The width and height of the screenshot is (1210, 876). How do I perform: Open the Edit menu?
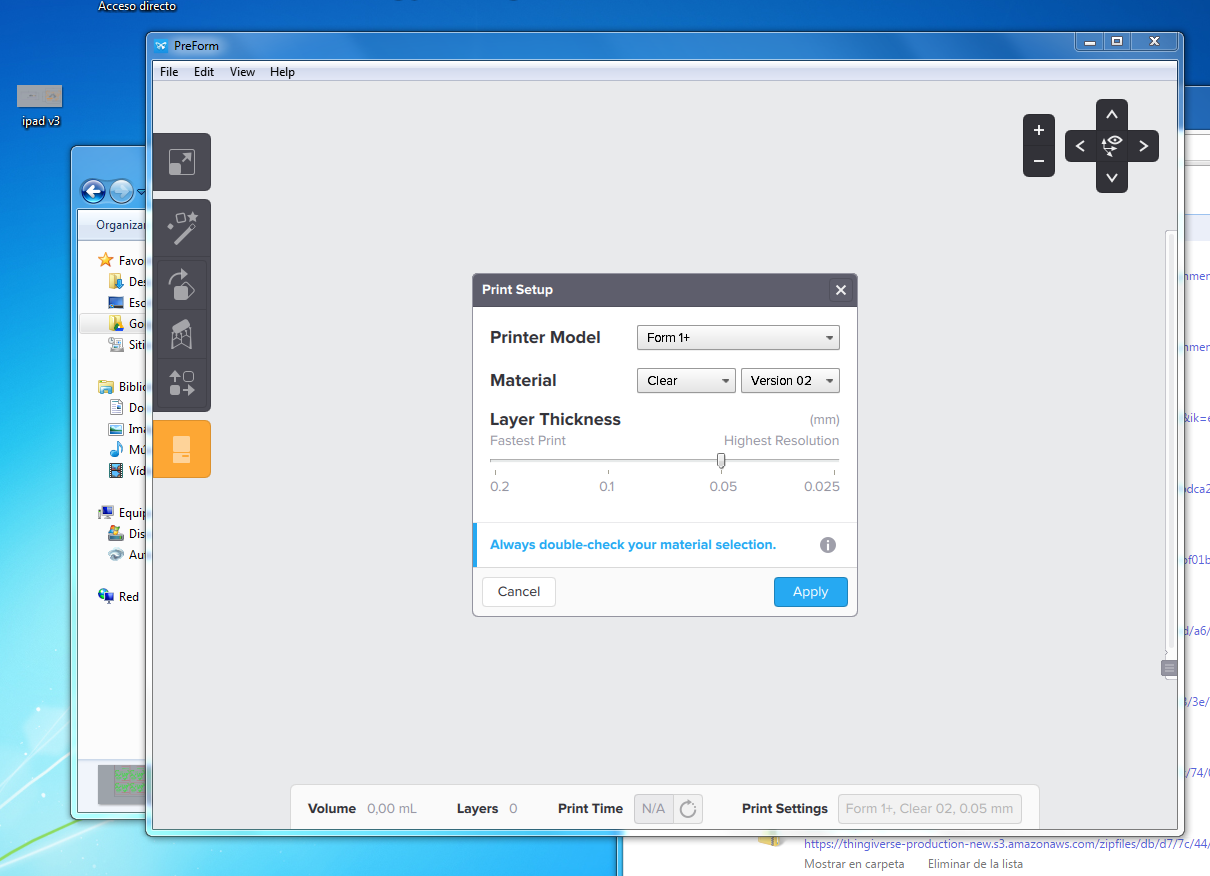coord(204,72)
